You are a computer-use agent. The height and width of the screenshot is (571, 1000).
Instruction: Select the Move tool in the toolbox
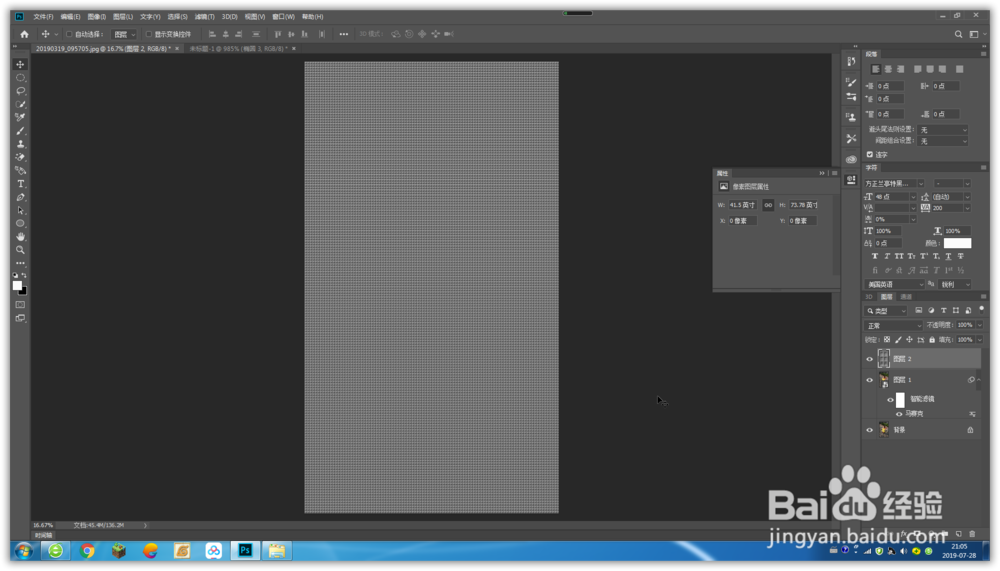pyautogui.click(x=20, y=64)
